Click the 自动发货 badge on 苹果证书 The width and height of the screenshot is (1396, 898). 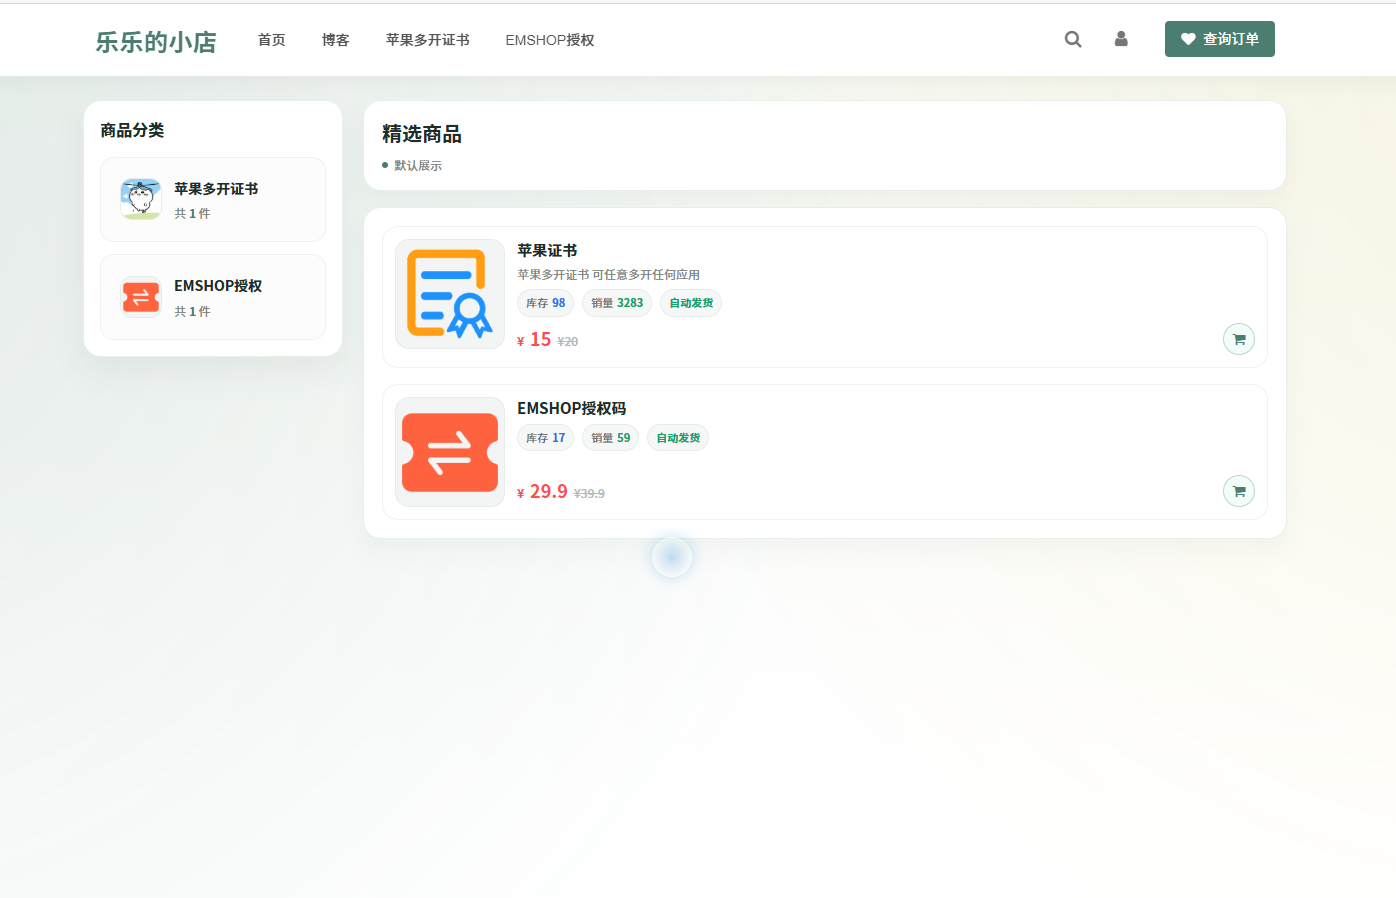[x=690, y=302]
